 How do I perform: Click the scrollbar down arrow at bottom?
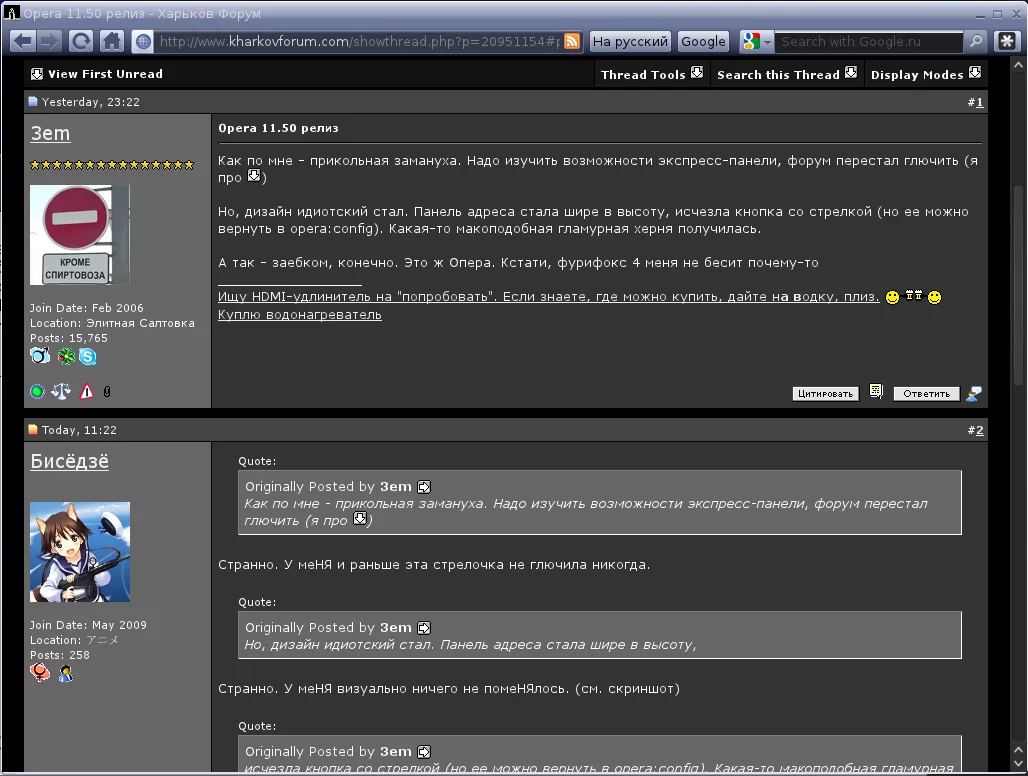pos(1018,764)
